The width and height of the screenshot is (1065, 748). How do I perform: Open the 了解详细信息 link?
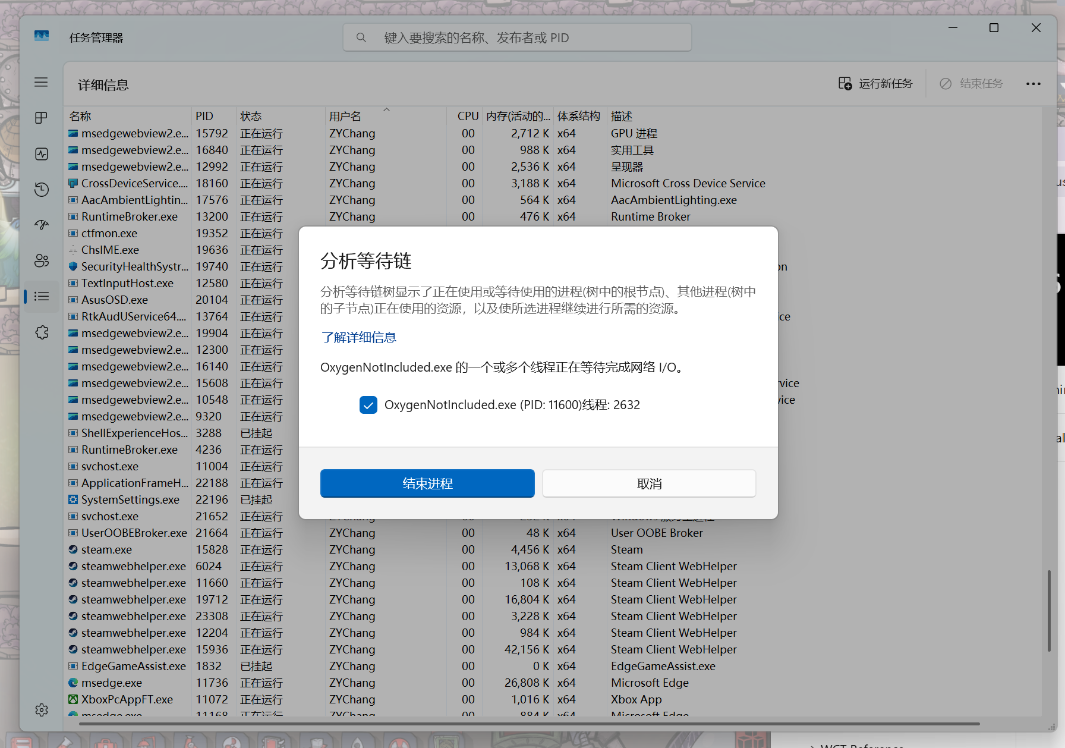click(x=358, y=338)
